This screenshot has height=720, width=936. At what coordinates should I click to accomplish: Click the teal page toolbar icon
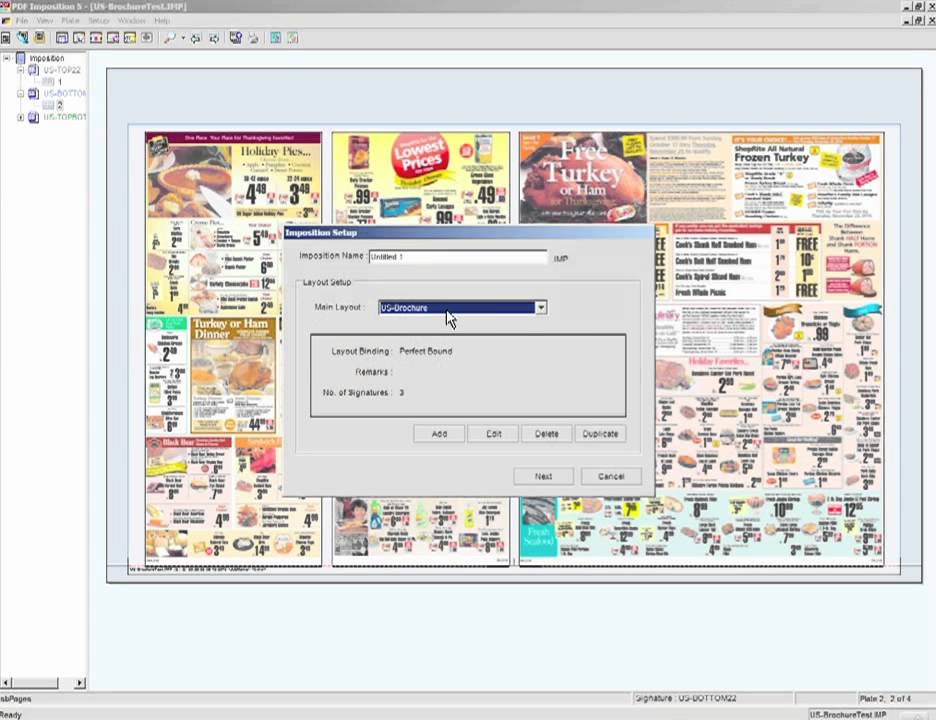pos(276,38)
